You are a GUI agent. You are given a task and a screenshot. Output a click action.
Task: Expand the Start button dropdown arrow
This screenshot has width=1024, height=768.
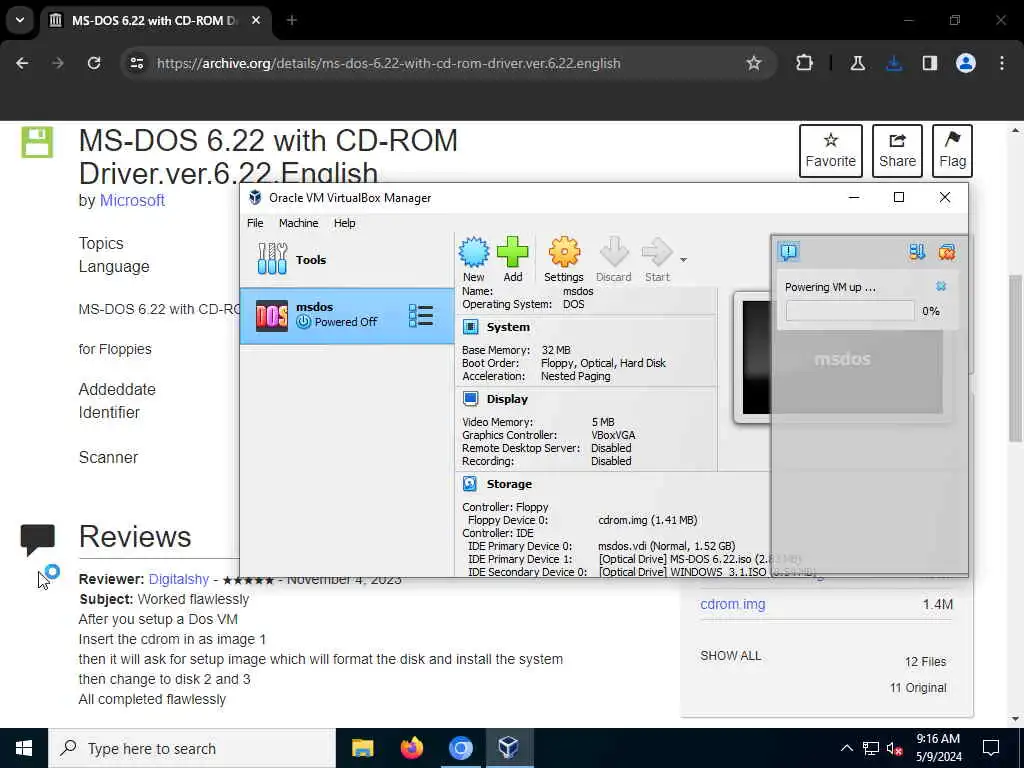click(683, 260)
